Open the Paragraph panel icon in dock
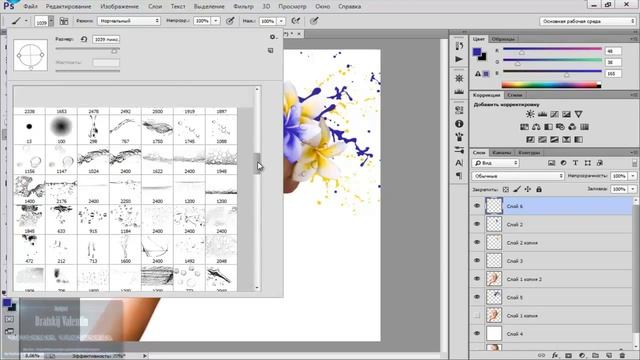The height and width of the screenshot is (360, 640). point(459,176)
